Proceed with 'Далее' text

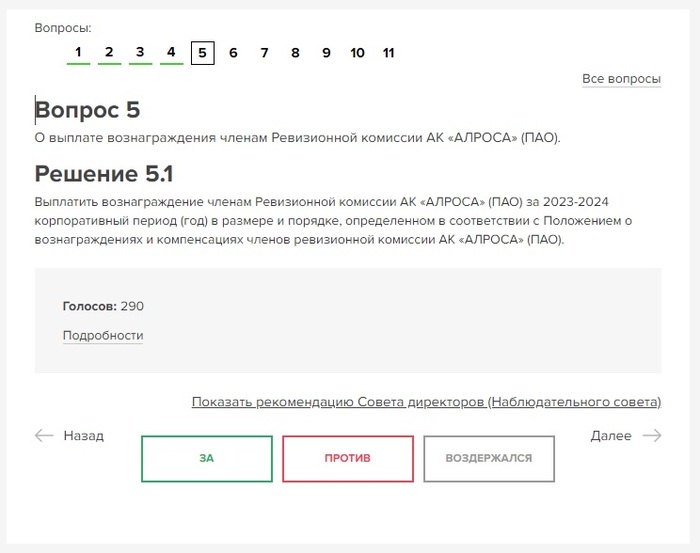point(611,436)
